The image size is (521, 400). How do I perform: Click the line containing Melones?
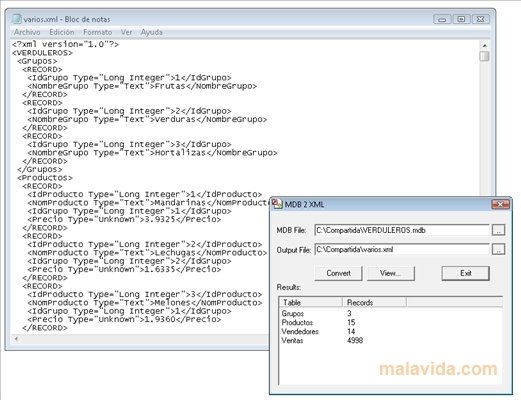[x=145, y=303]
